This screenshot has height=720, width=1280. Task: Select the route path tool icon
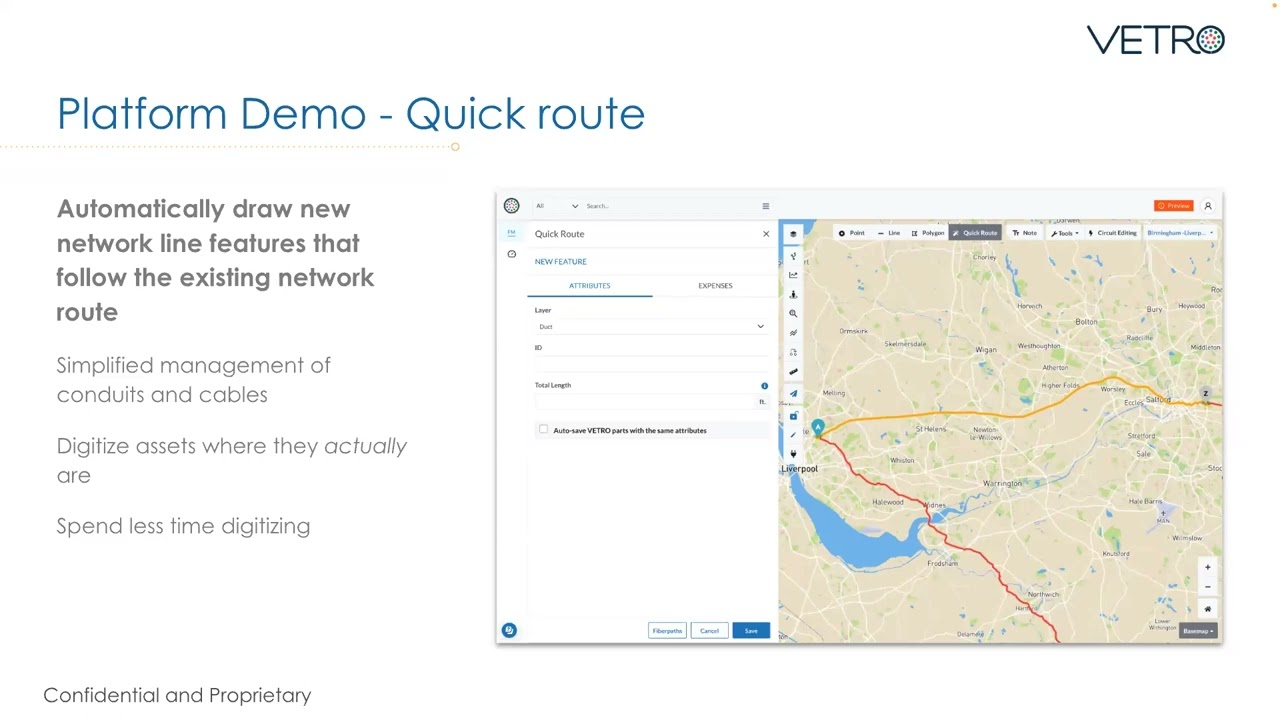point(793,352)
